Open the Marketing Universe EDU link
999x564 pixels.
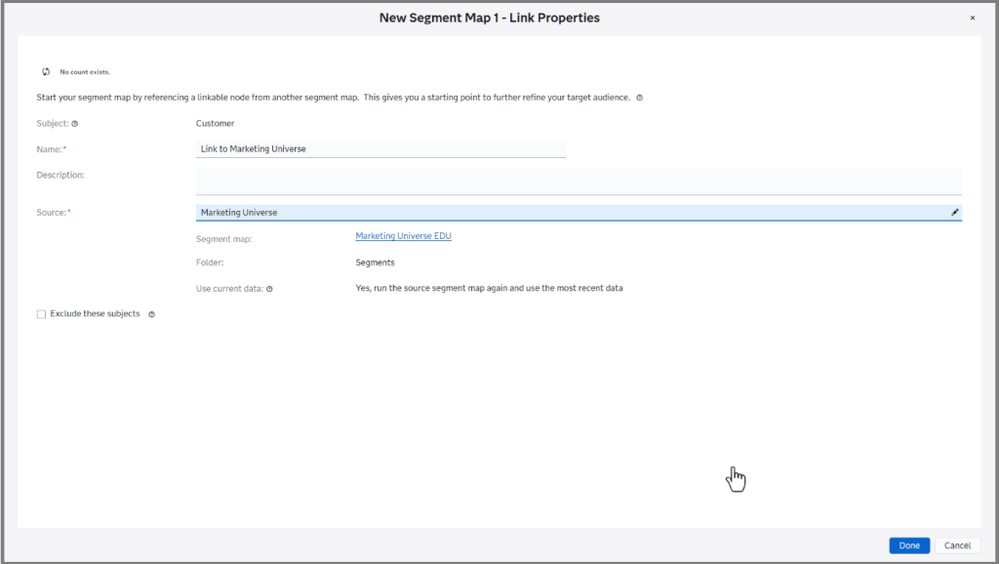point(403,236)
